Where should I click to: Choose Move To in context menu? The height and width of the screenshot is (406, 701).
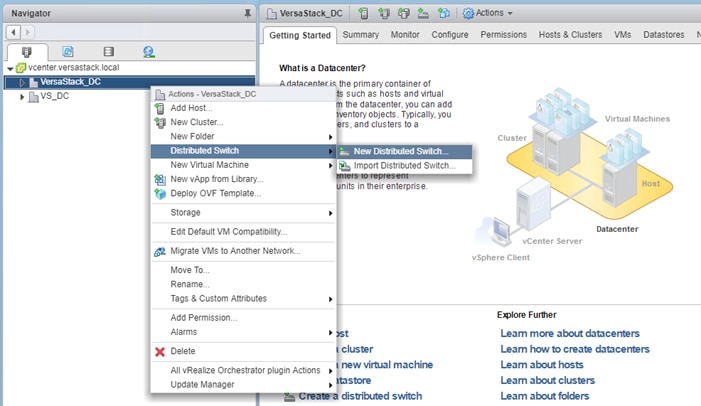pos(243,270)
